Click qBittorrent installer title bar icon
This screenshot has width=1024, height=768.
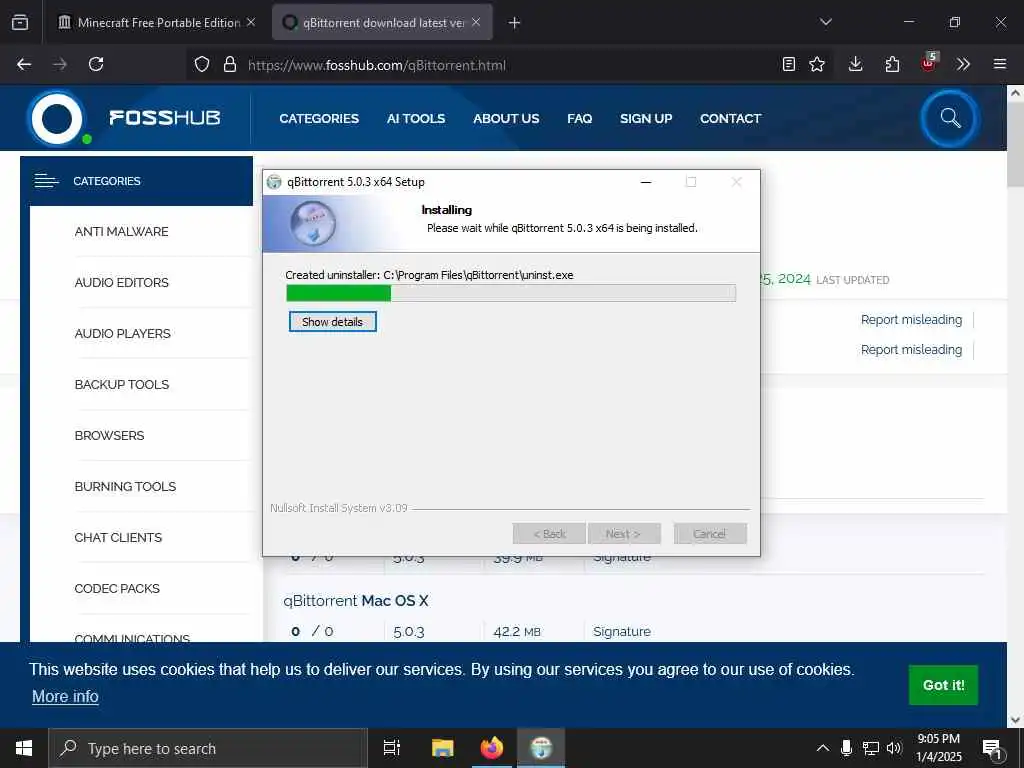[x=274, y=182]
